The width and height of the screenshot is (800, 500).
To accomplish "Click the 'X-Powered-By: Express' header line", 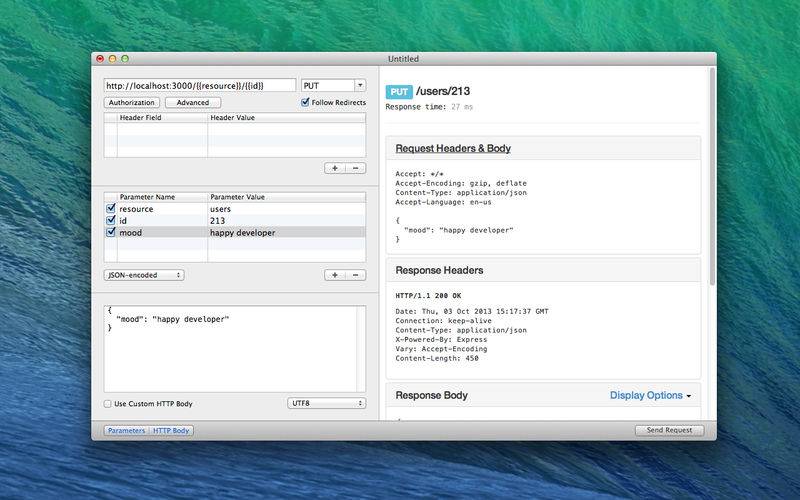I will click(x=441, y=339).
